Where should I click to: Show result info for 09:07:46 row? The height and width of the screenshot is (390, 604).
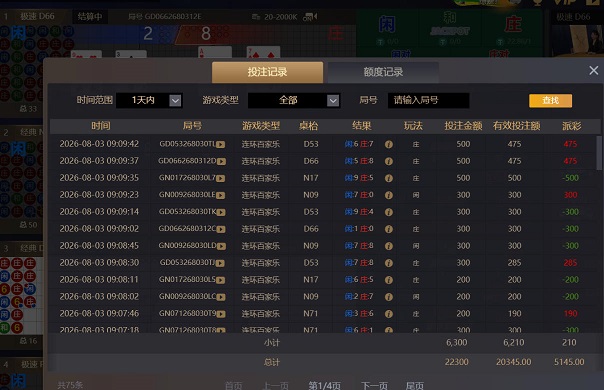pos(389,314)
